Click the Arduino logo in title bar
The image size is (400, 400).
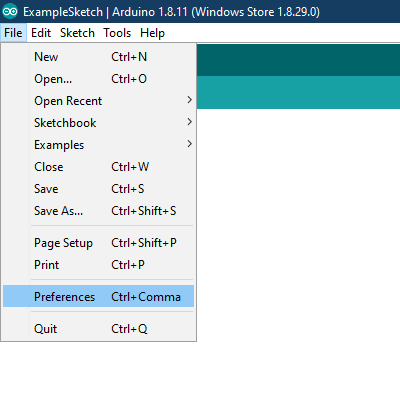click(10, 12)
